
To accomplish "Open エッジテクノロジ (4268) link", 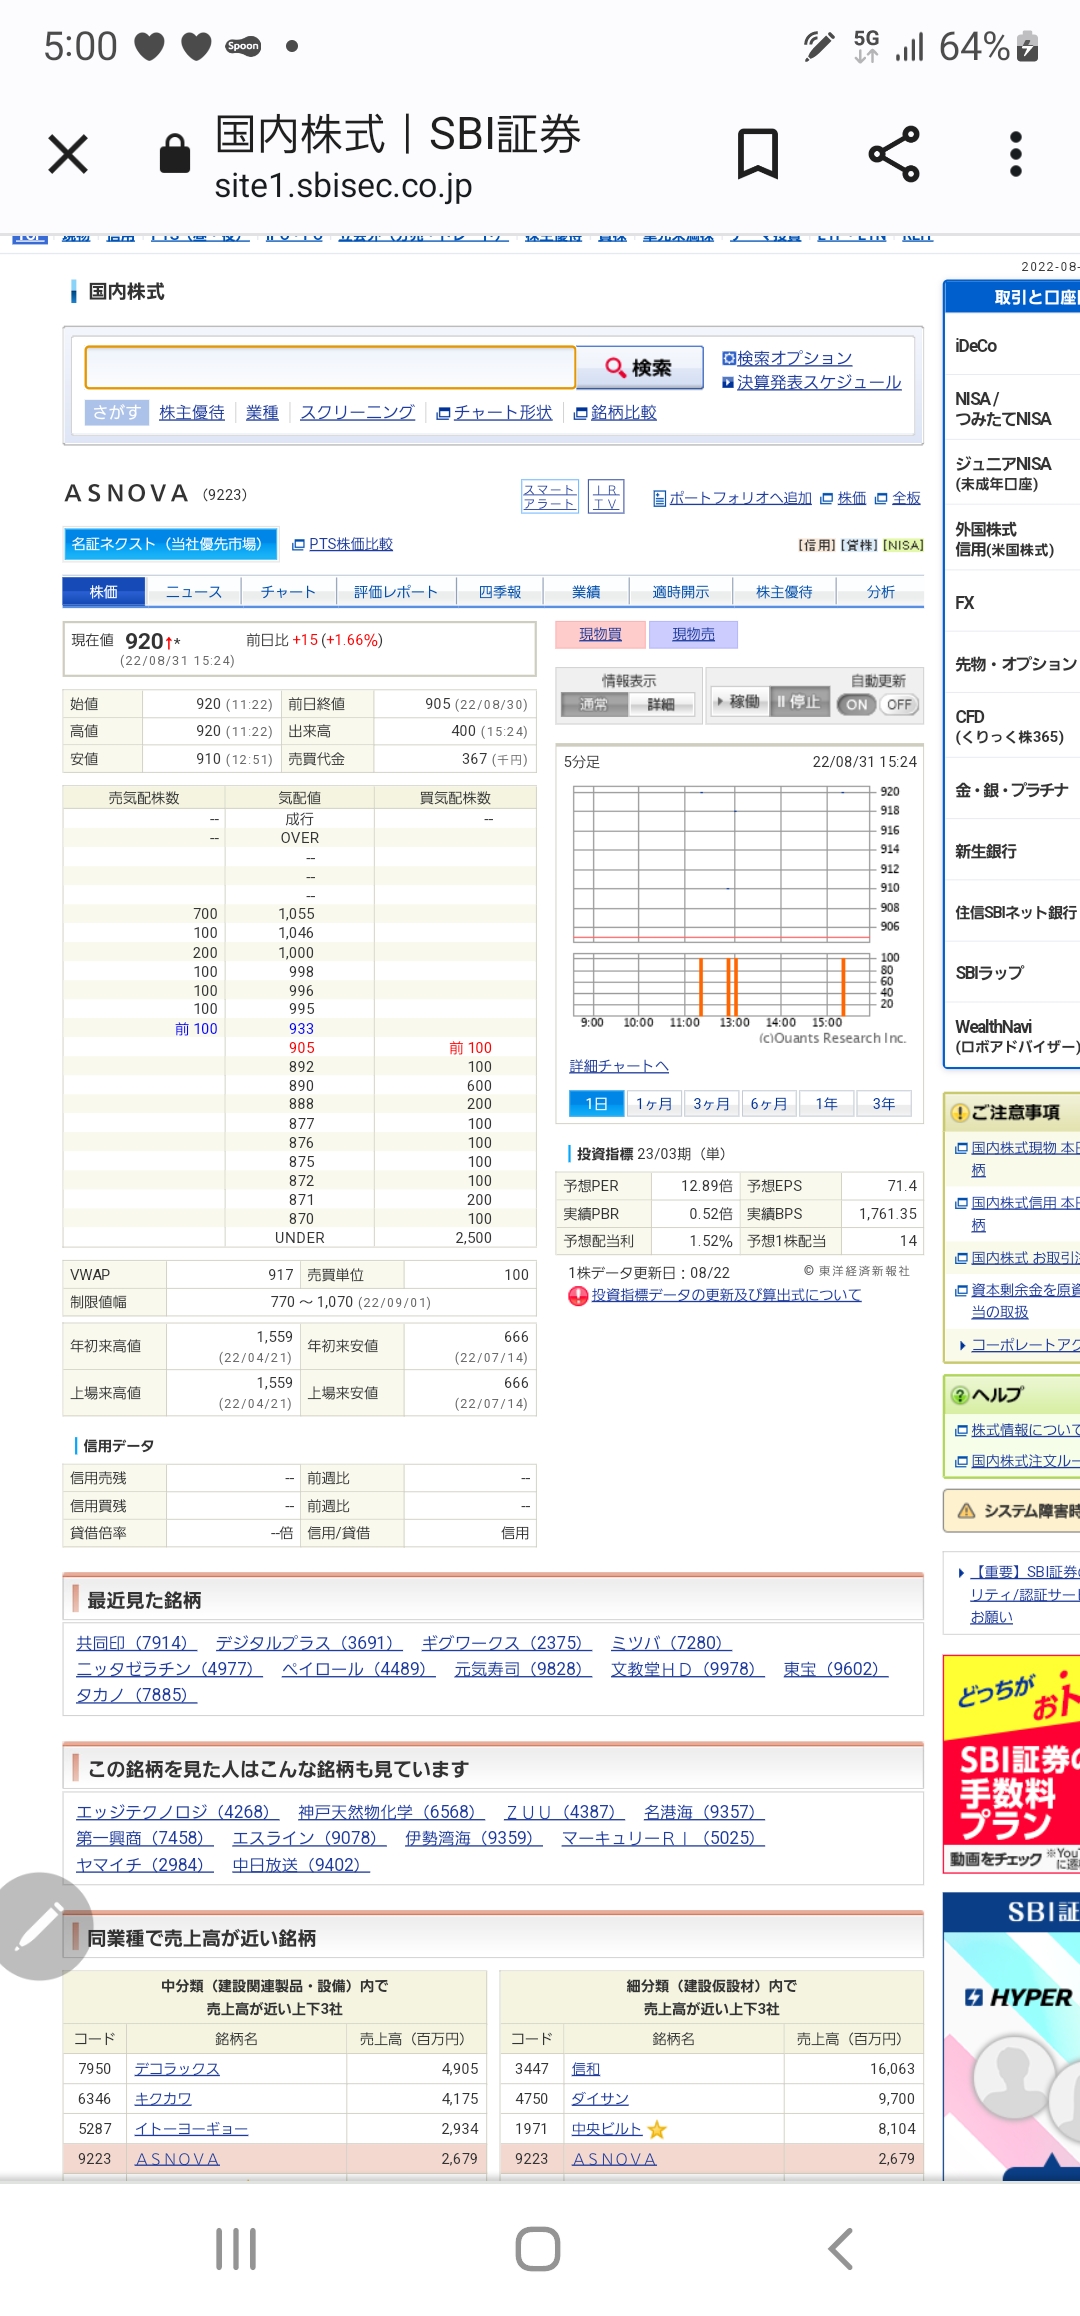I will click(178, 1812).
